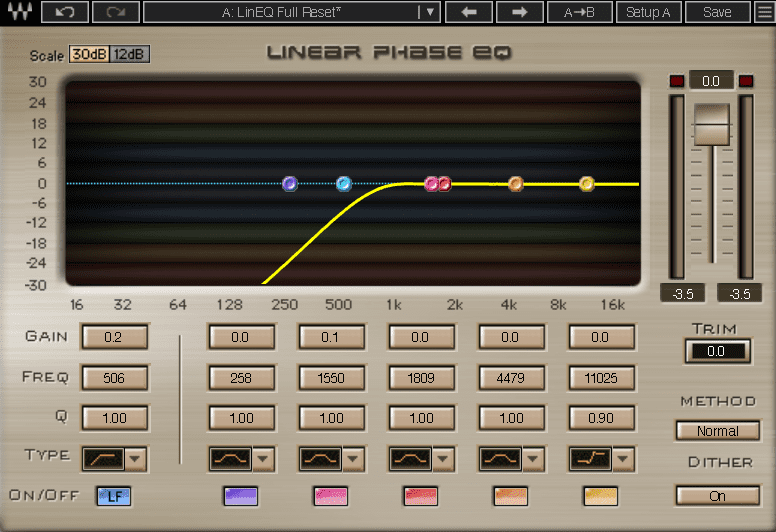Open 1809 Hz band type dropdown
This screenshot has width=776, height=532.
pos(442,459)
